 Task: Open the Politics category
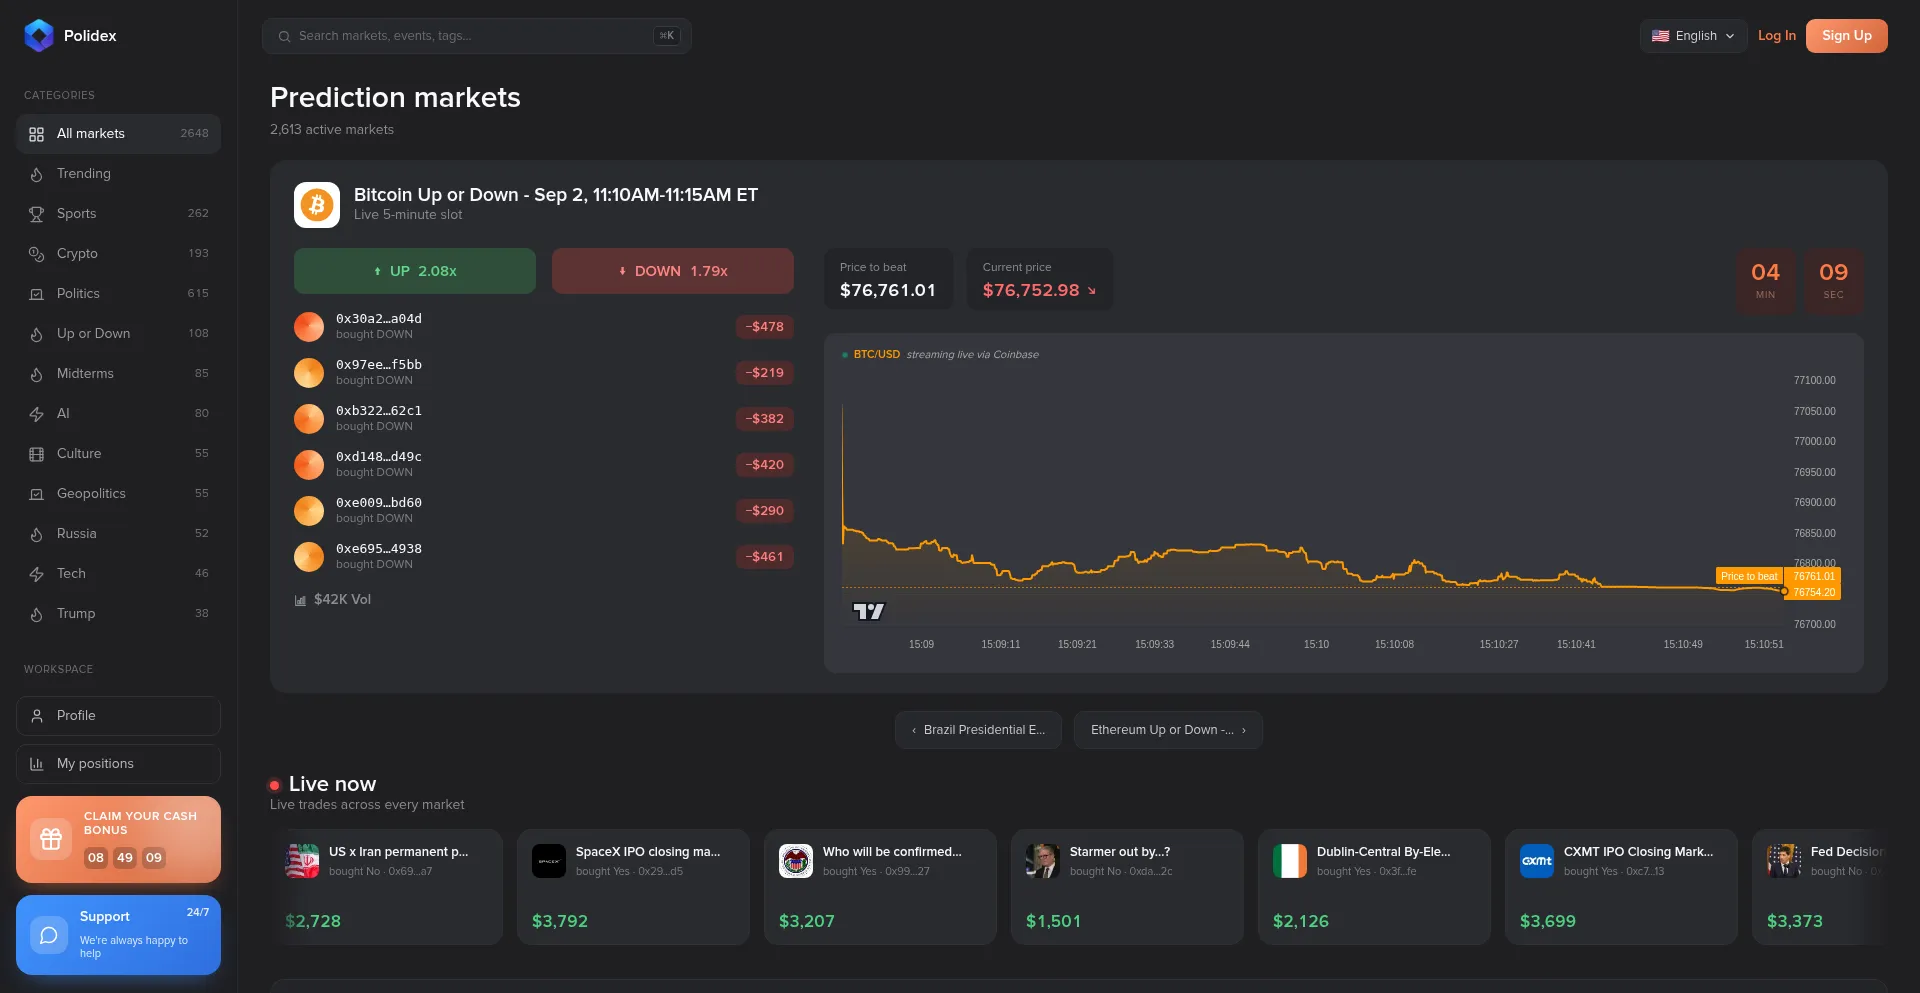click(118, 294)
